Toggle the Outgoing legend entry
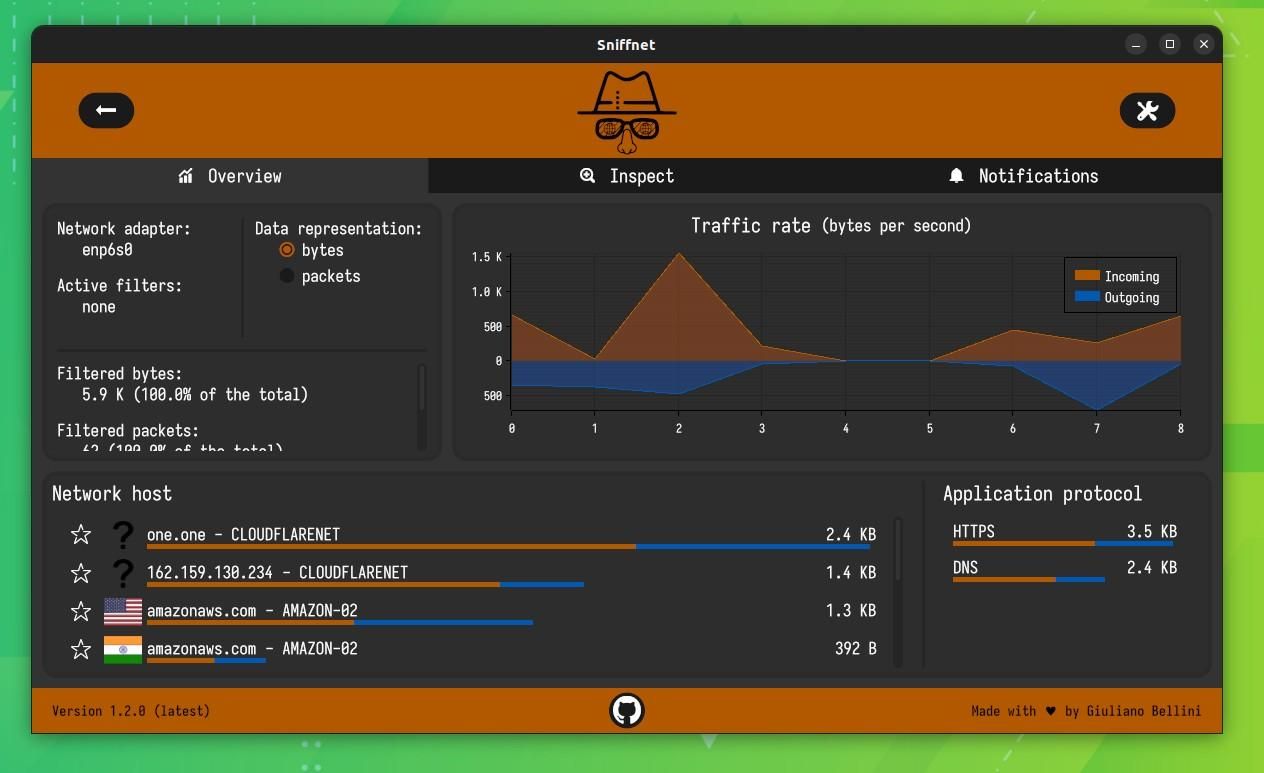This screenshot has height=773, width=1264. pyautogui.click(x=1119, y=297)
